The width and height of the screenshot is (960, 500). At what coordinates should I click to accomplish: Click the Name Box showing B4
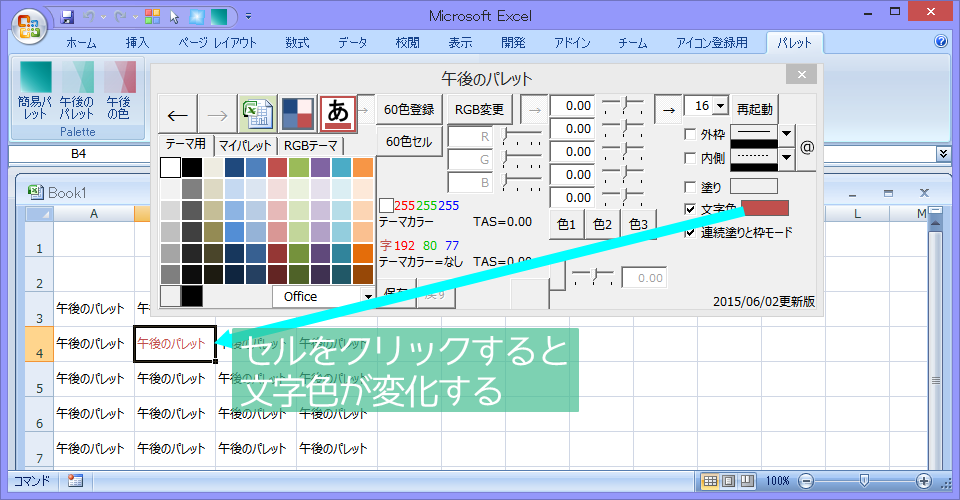click(78, 154)
